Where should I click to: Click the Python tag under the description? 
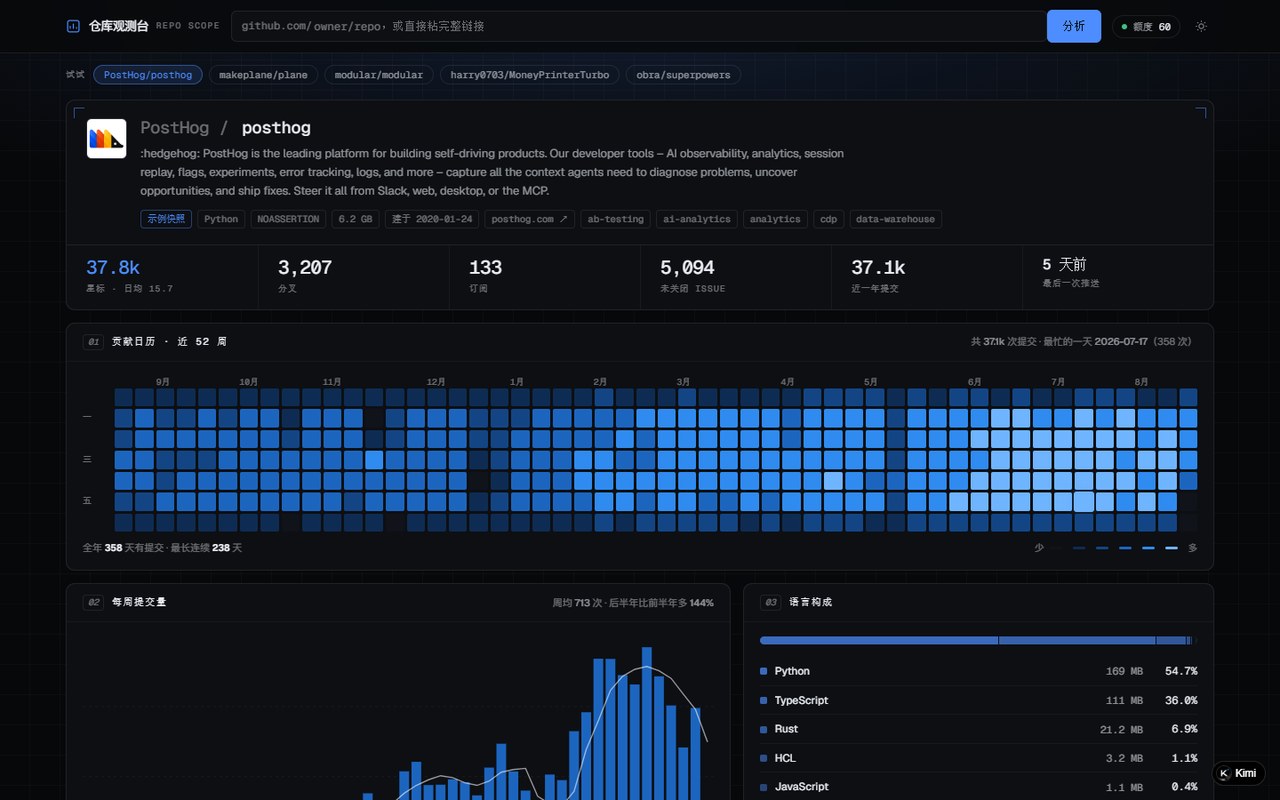[221, 219]
